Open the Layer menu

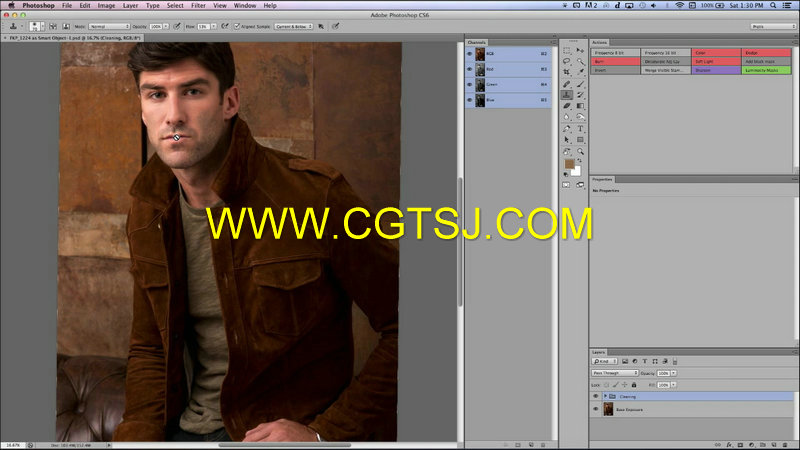(x=131, y=6)
